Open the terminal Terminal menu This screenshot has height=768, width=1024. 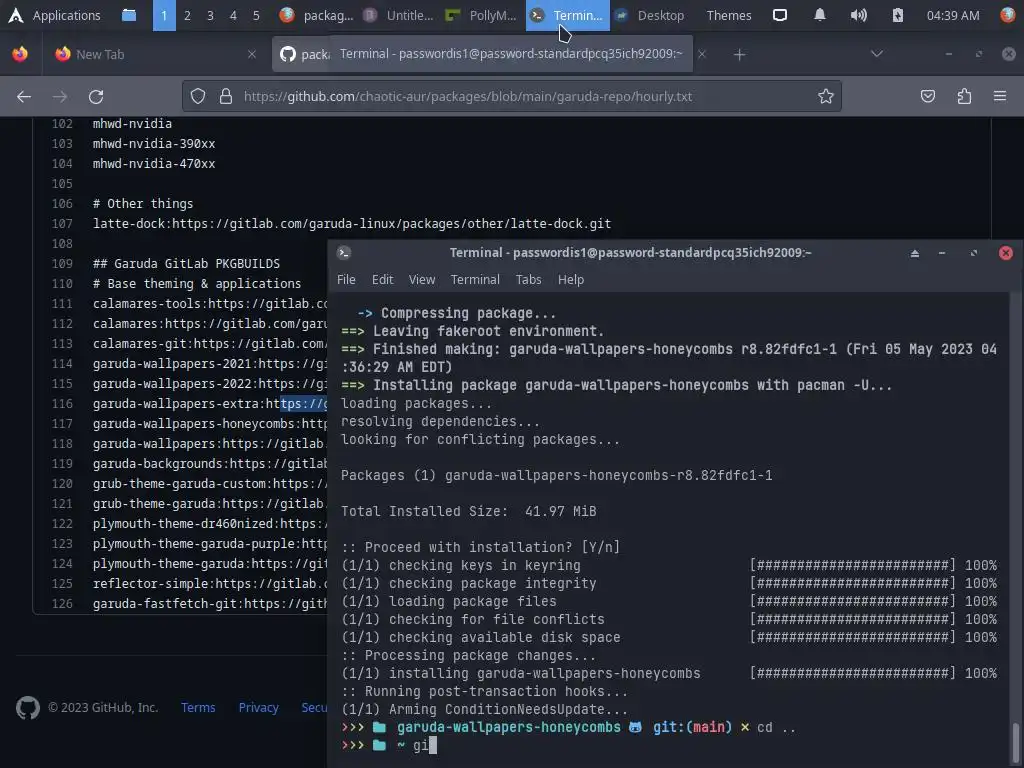click(x=475, y=280)
